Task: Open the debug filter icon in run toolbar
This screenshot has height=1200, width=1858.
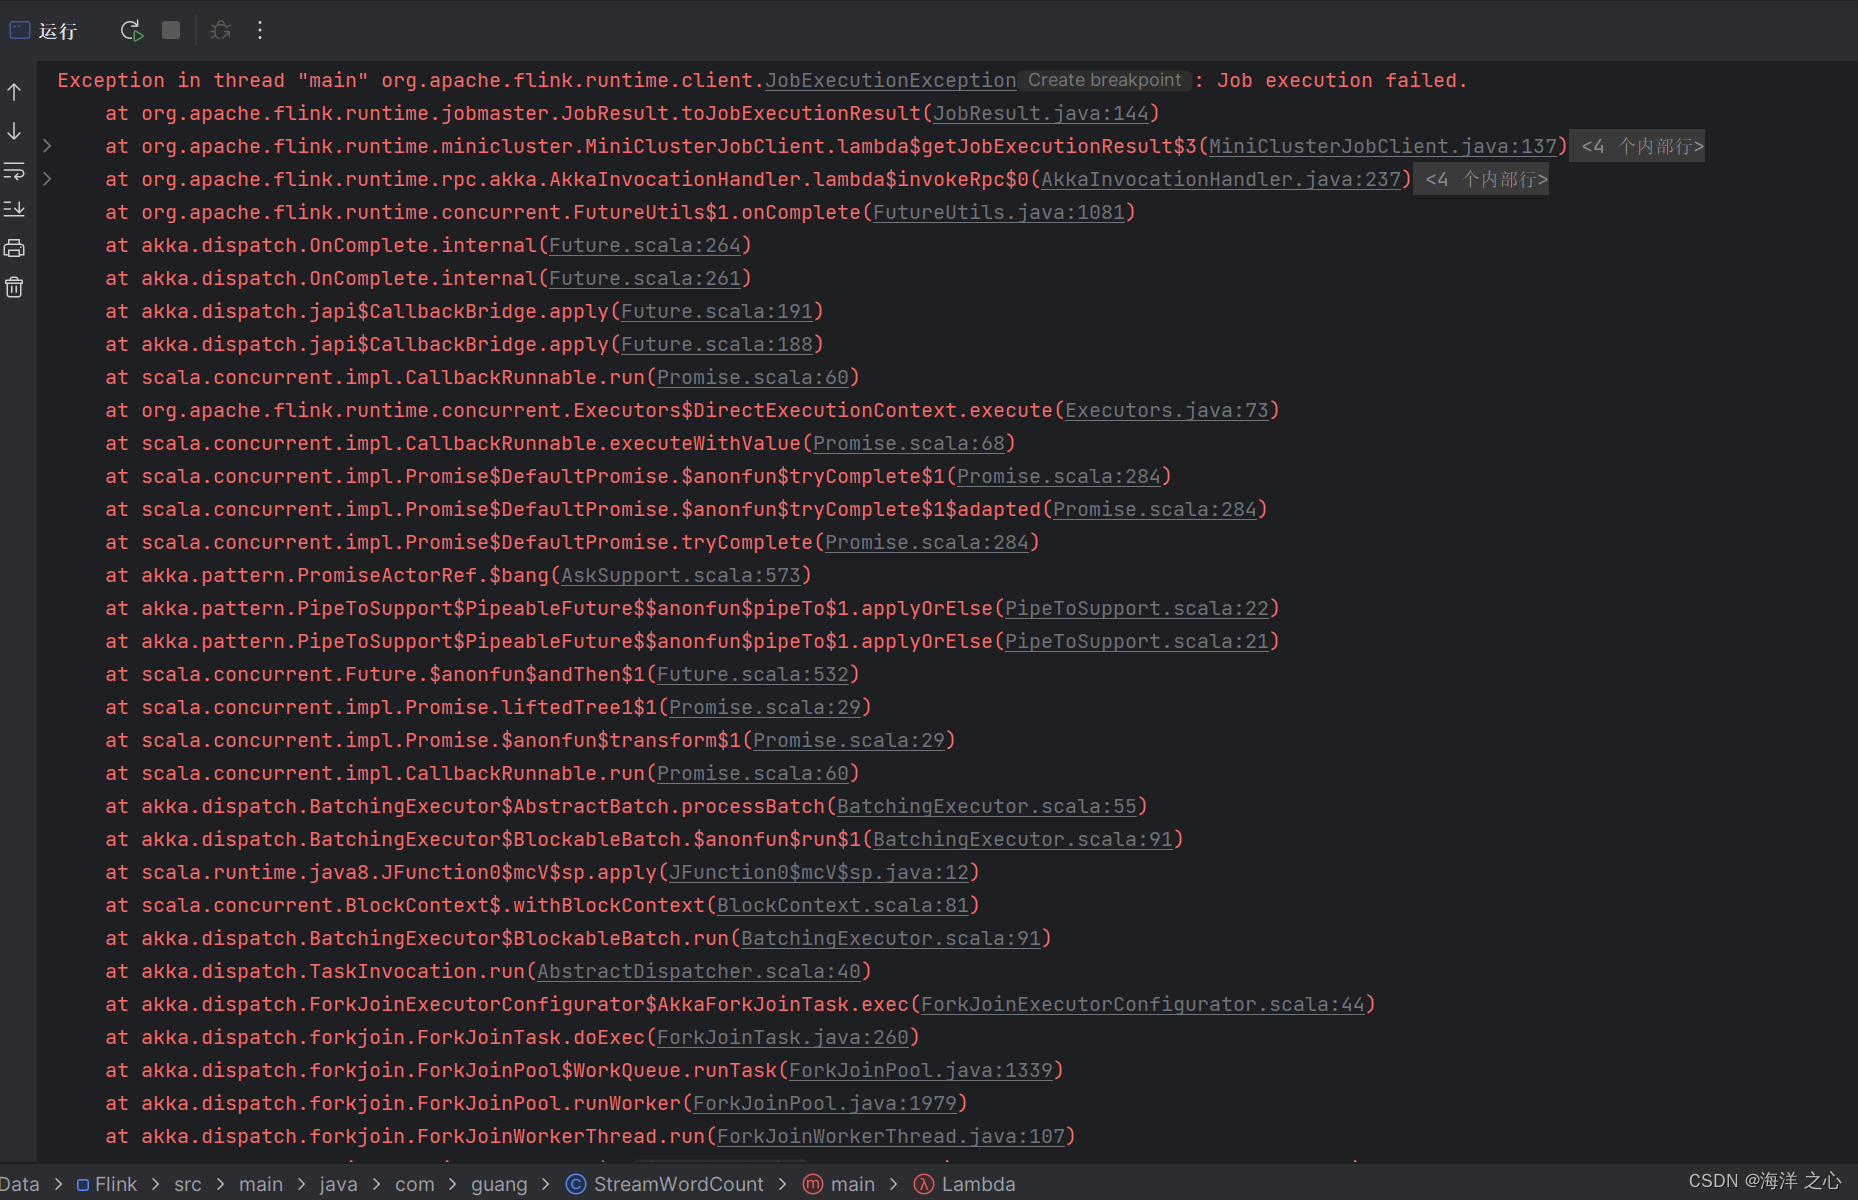Action: (220, 30)
